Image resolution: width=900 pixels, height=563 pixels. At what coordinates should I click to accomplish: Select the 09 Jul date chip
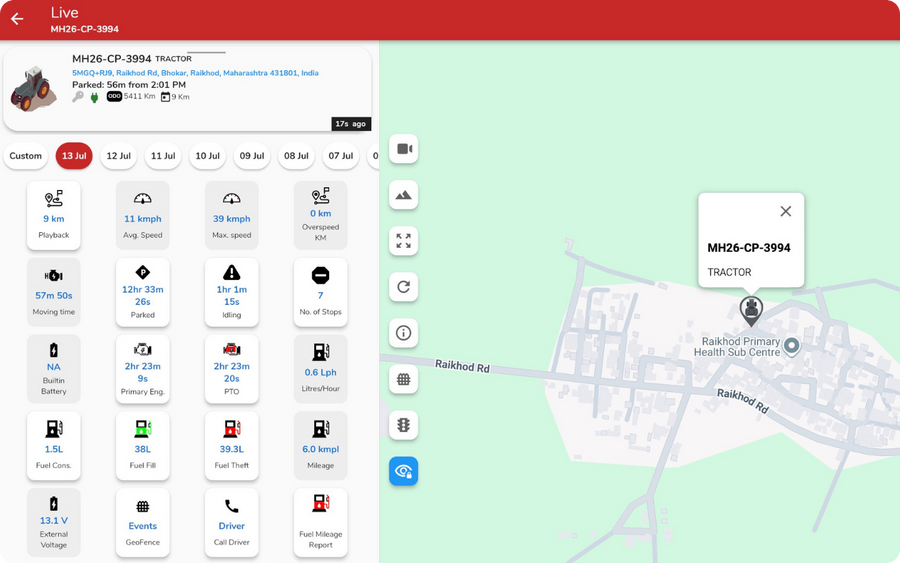252,156
